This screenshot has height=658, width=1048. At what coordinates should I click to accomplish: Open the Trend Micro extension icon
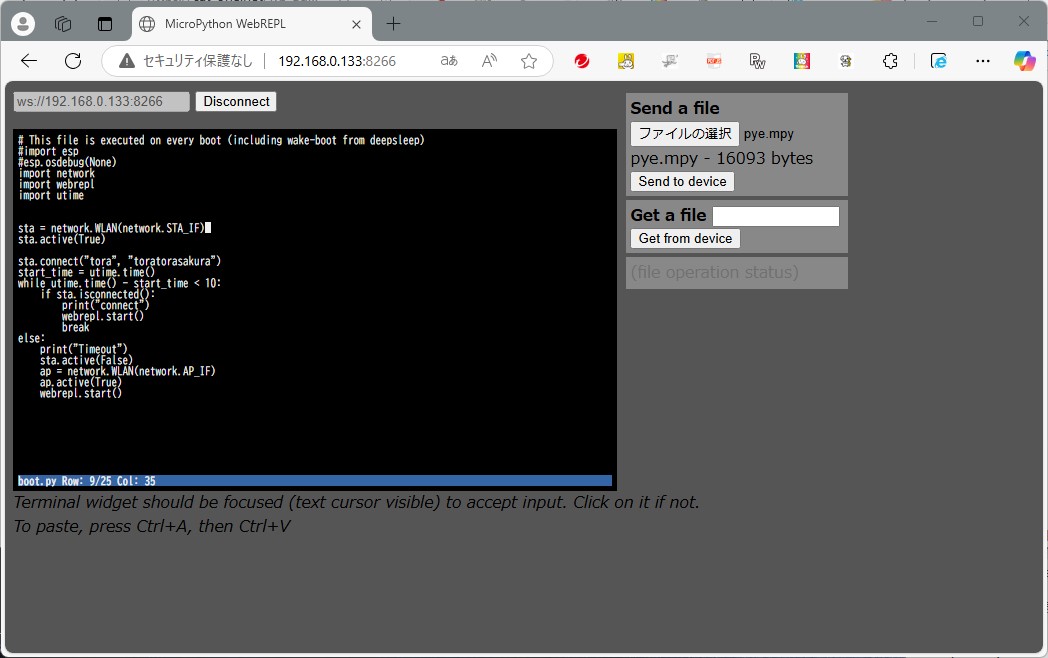(580, 61)
